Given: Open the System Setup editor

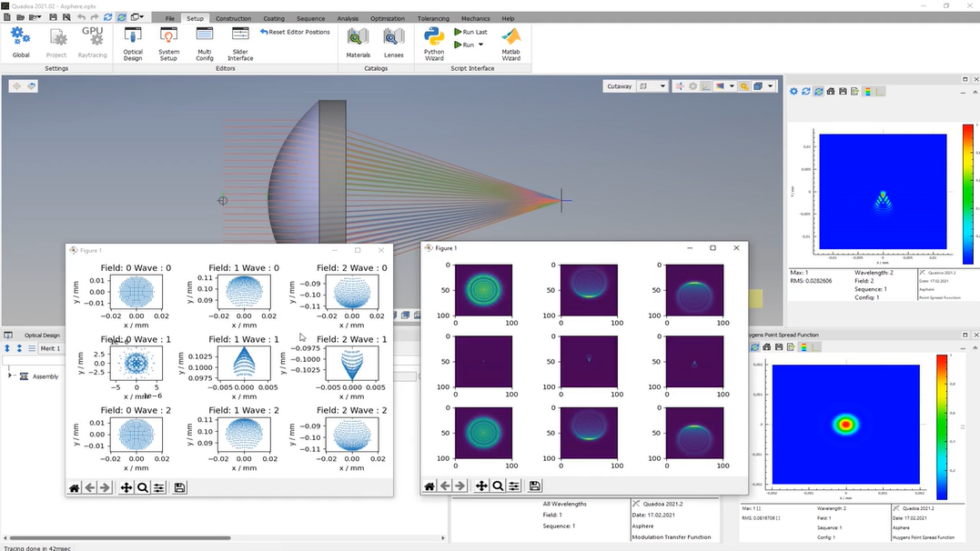Looking at the screenshot, I should coord(169,44).
